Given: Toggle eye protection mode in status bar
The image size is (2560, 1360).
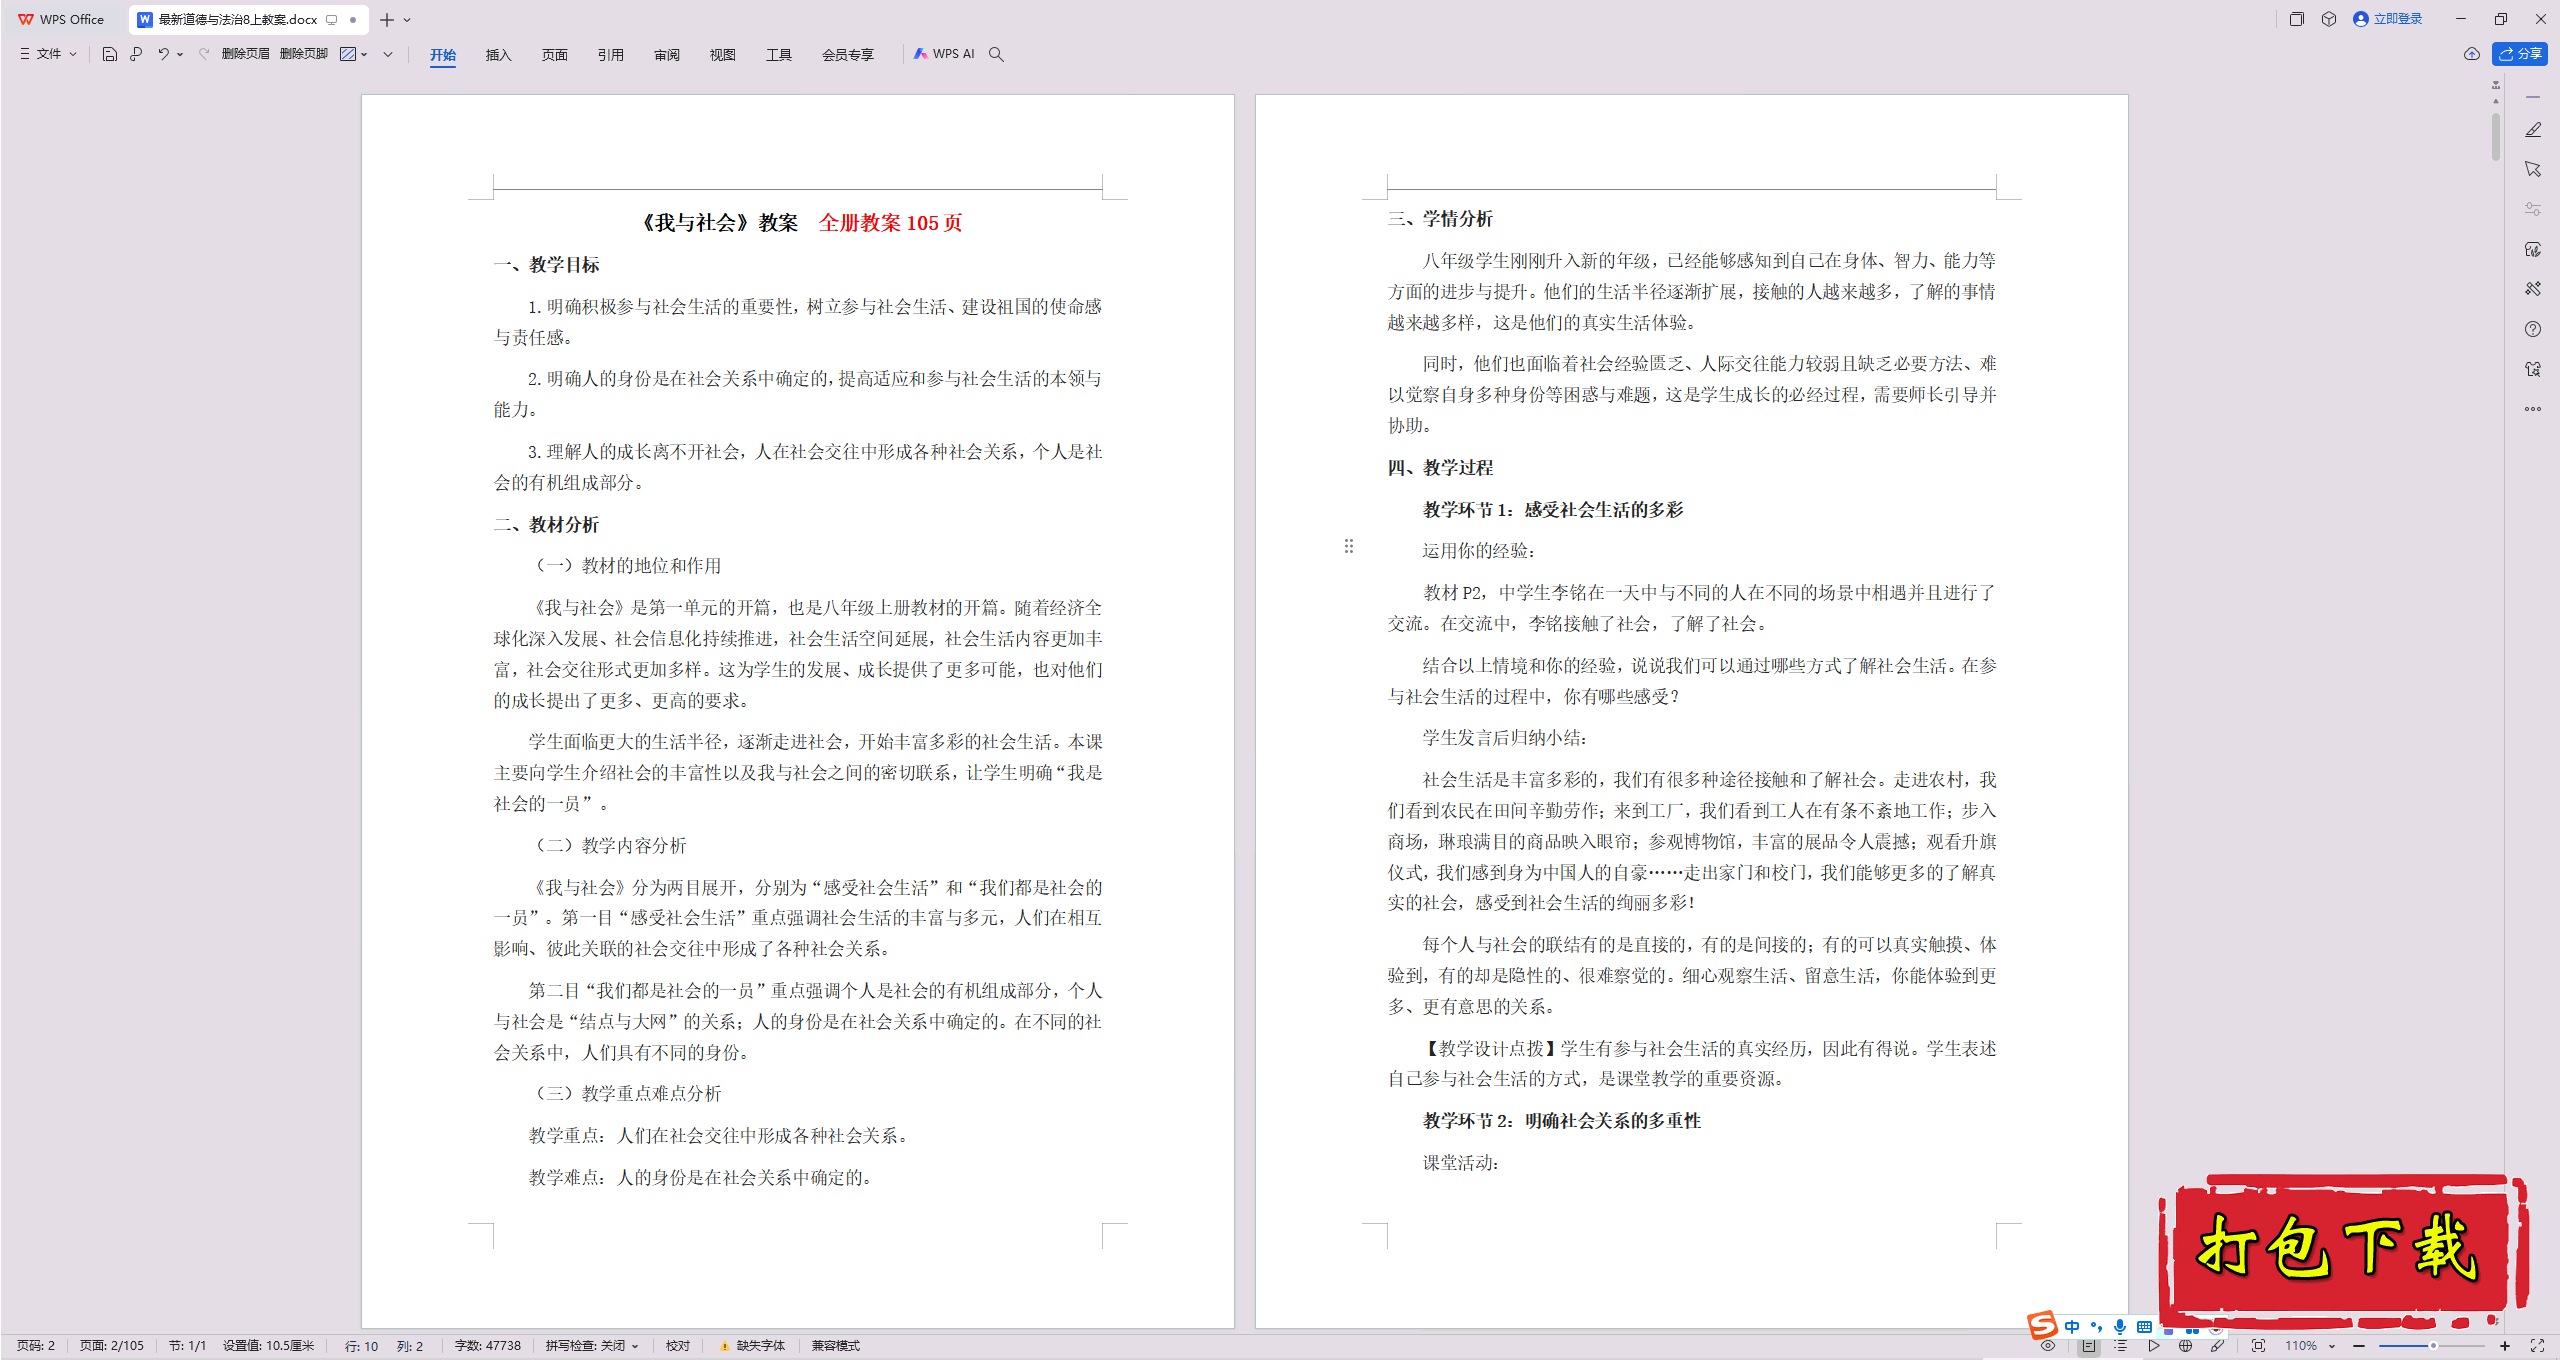Looking at the screenshot, I should 2048,1346.
